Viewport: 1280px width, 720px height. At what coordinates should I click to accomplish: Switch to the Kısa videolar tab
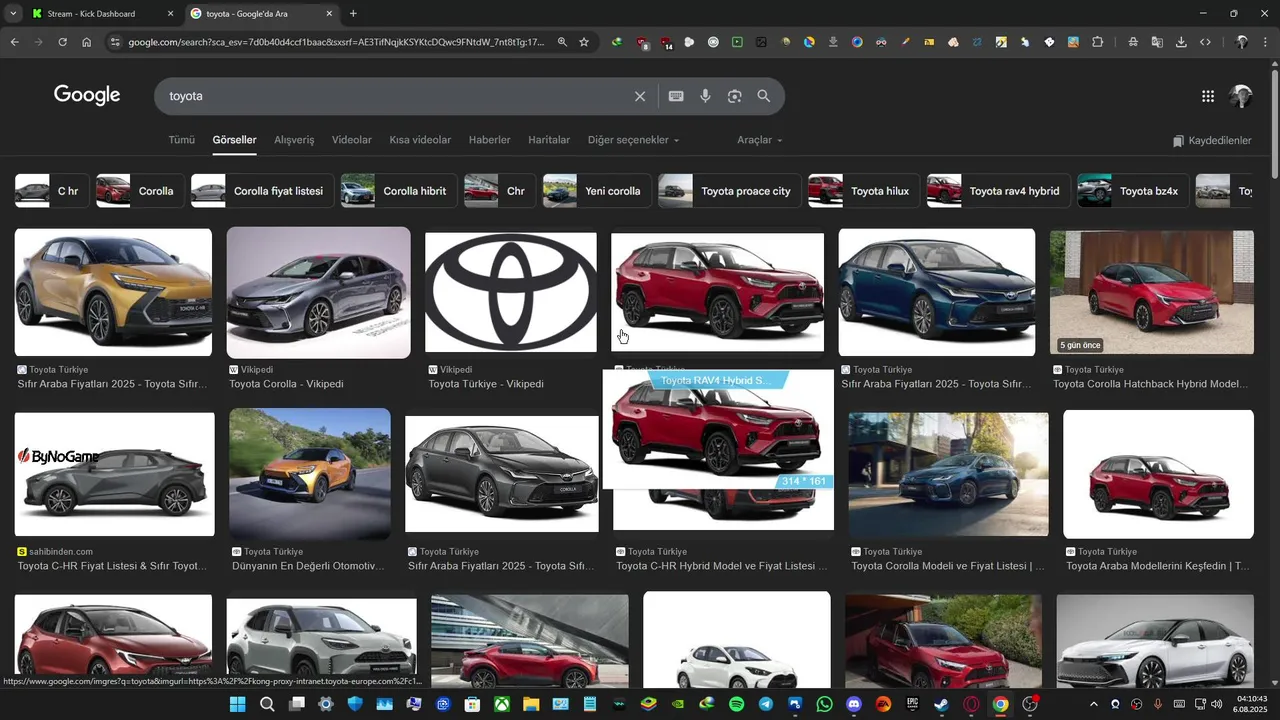(x=420, y=140)
